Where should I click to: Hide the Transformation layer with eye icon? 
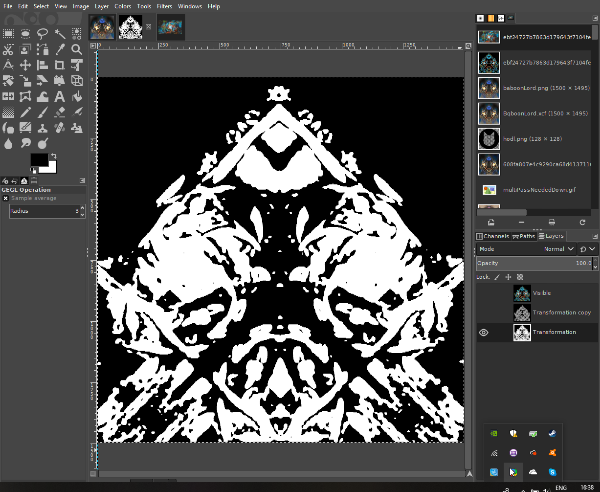click(x=484, y=332)
